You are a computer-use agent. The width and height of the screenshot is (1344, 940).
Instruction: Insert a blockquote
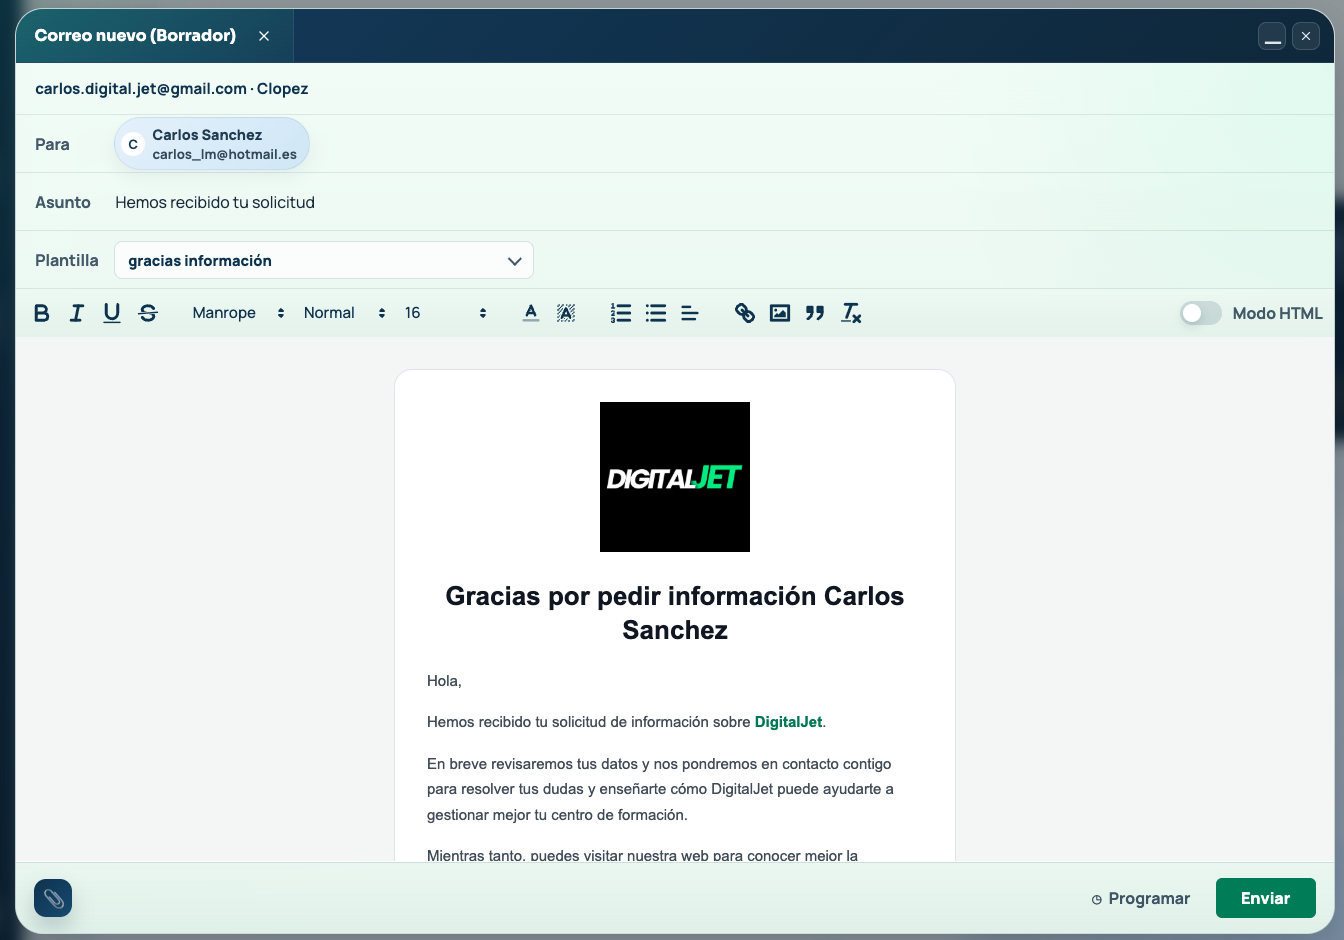coord(815,313)
